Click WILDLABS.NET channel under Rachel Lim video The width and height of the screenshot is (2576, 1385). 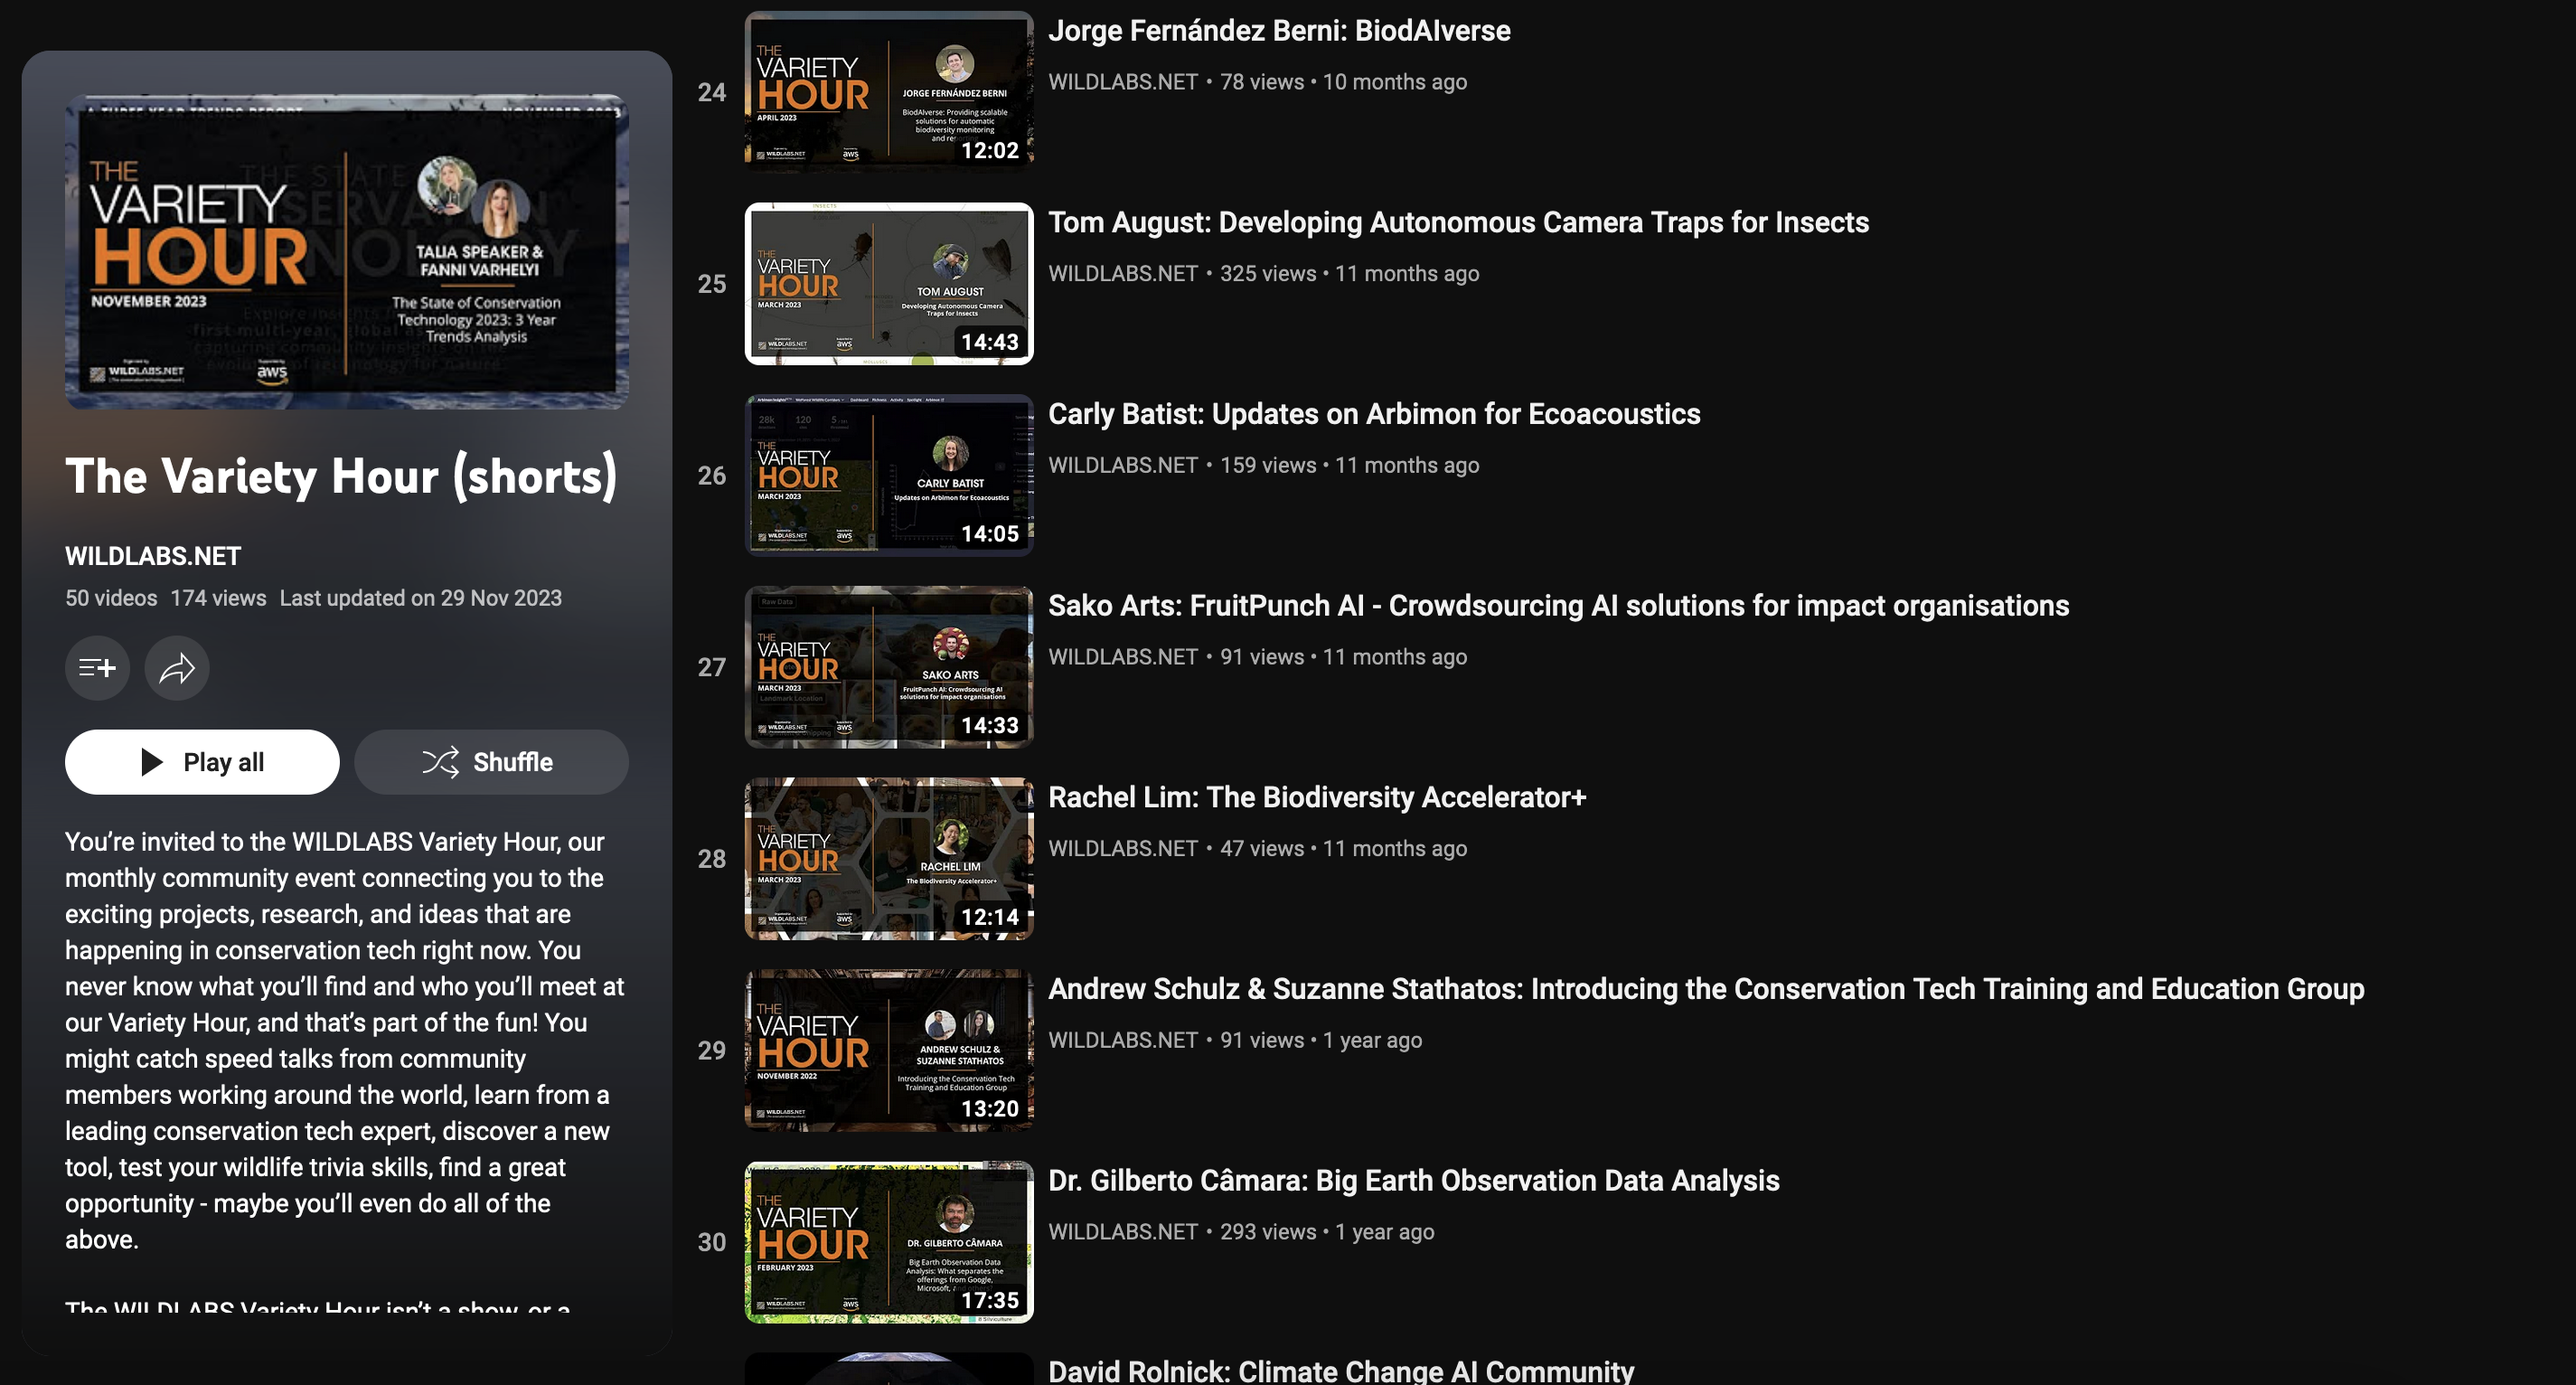point(1123,849)
